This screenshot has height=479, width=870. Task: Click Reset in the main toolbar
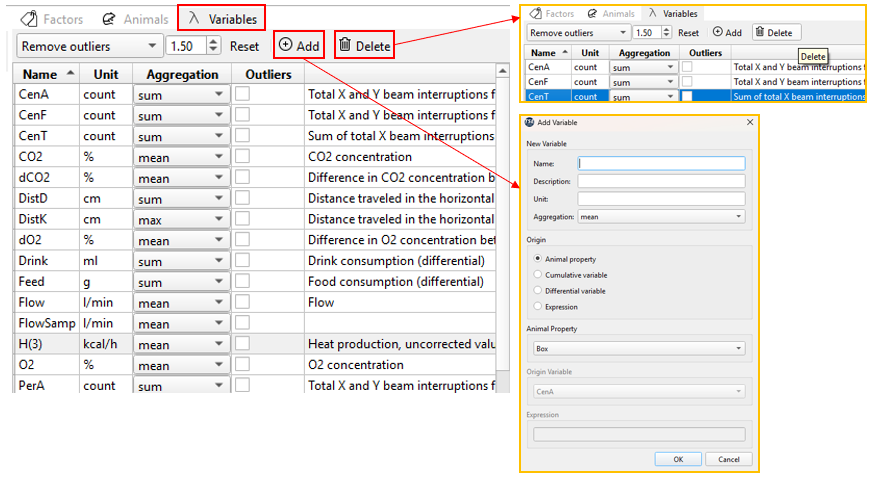coord(244,46)
